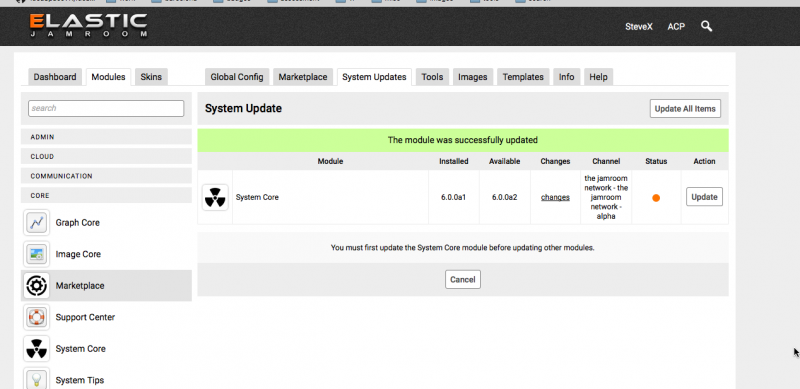Open the Image Core module icon
Screen dimensions: 800x389
(x=36, y=254)
